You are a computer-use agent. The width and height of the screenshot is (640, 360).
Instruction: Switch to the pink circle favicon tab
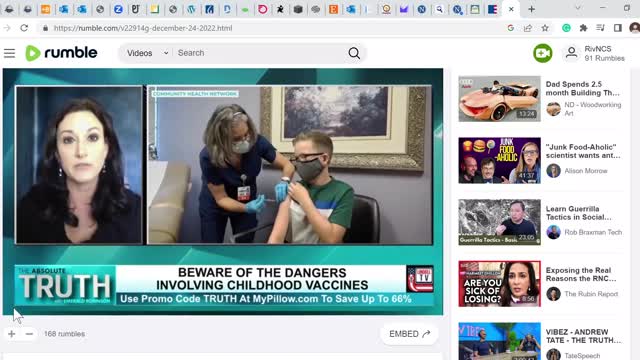coord(262,9)
